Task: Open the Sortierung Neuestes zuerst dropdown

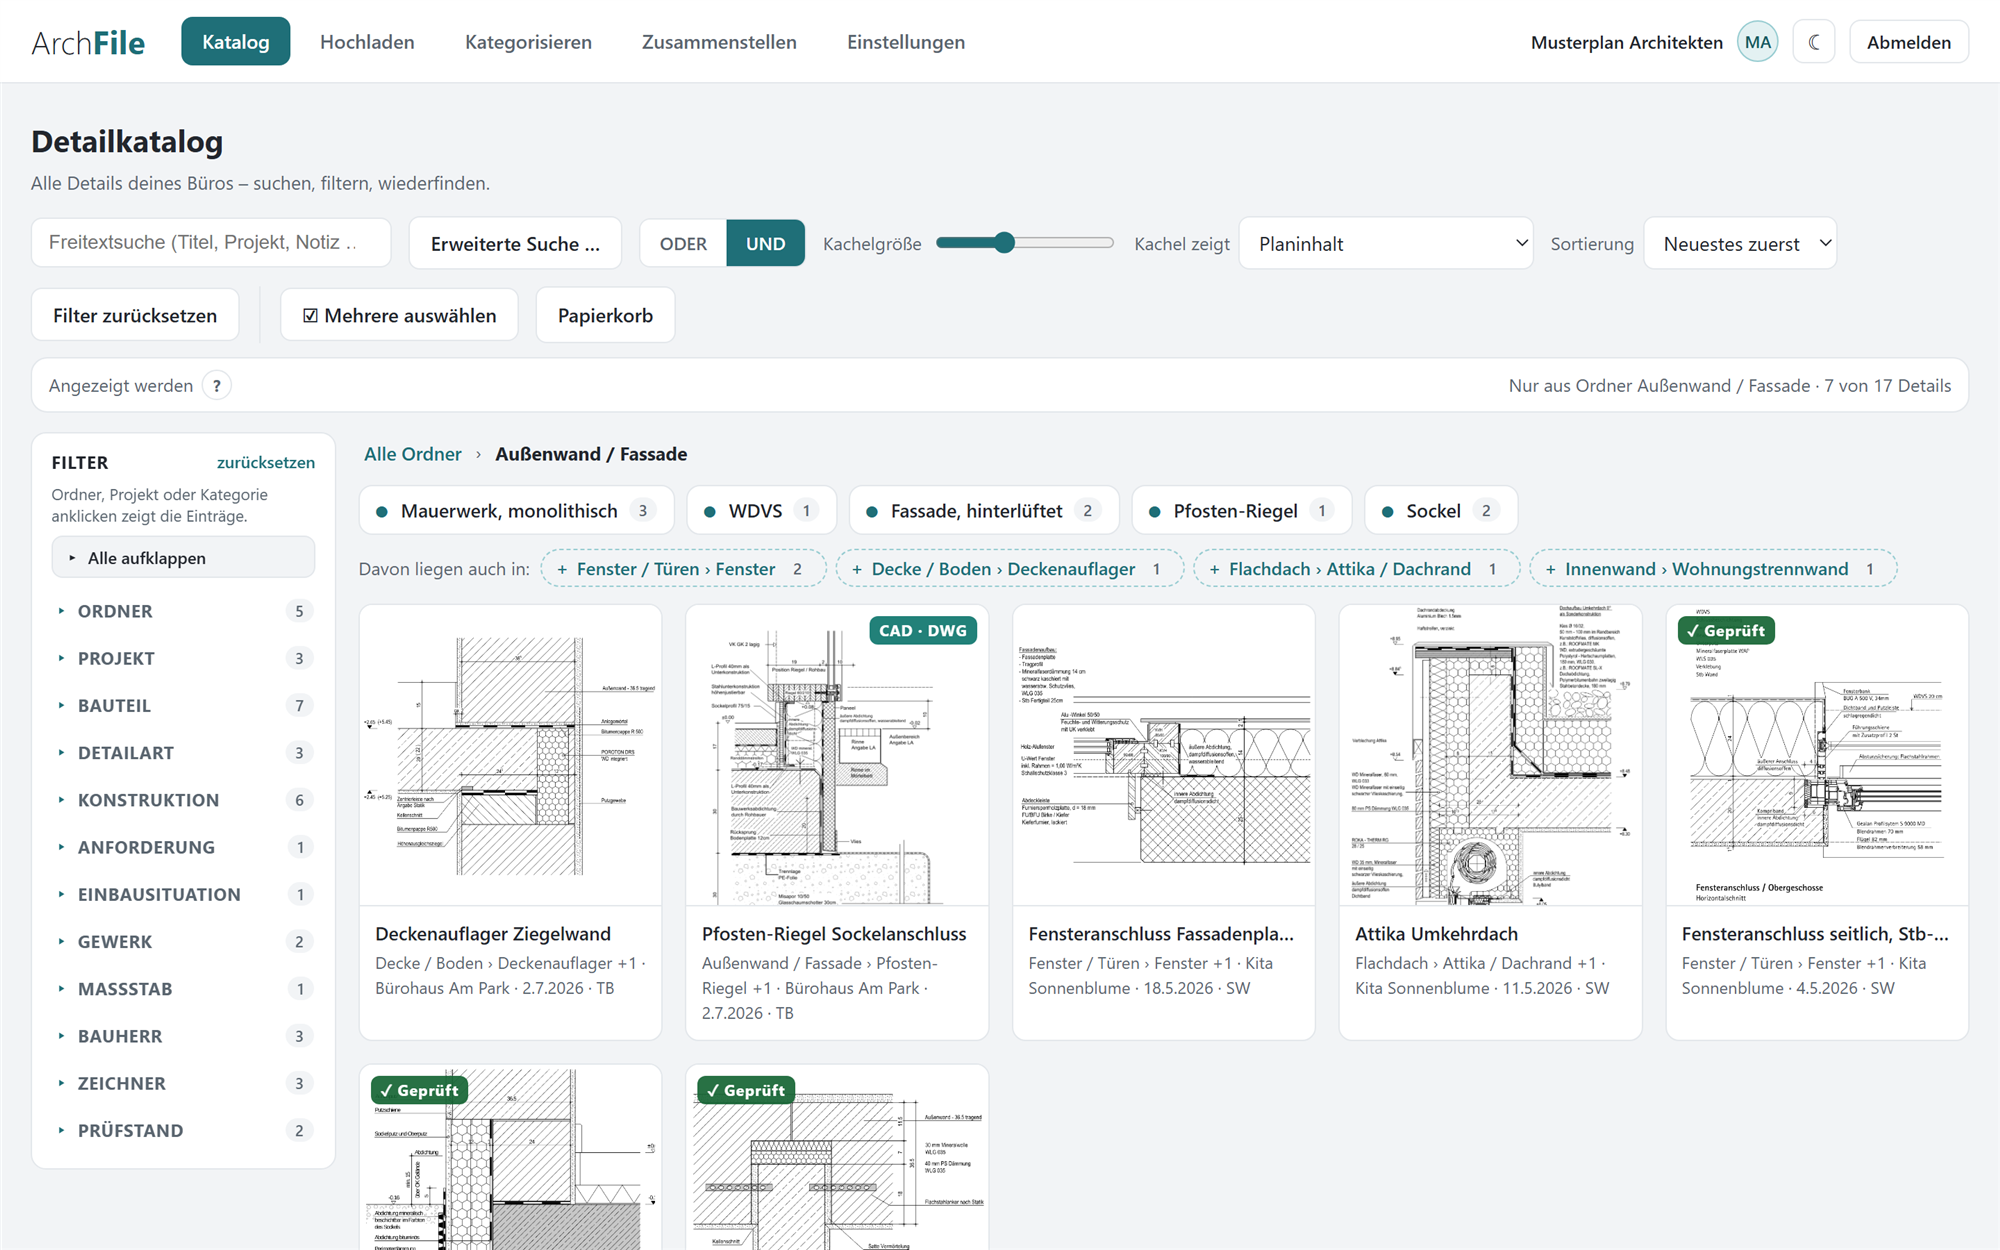Action: 1740,244
